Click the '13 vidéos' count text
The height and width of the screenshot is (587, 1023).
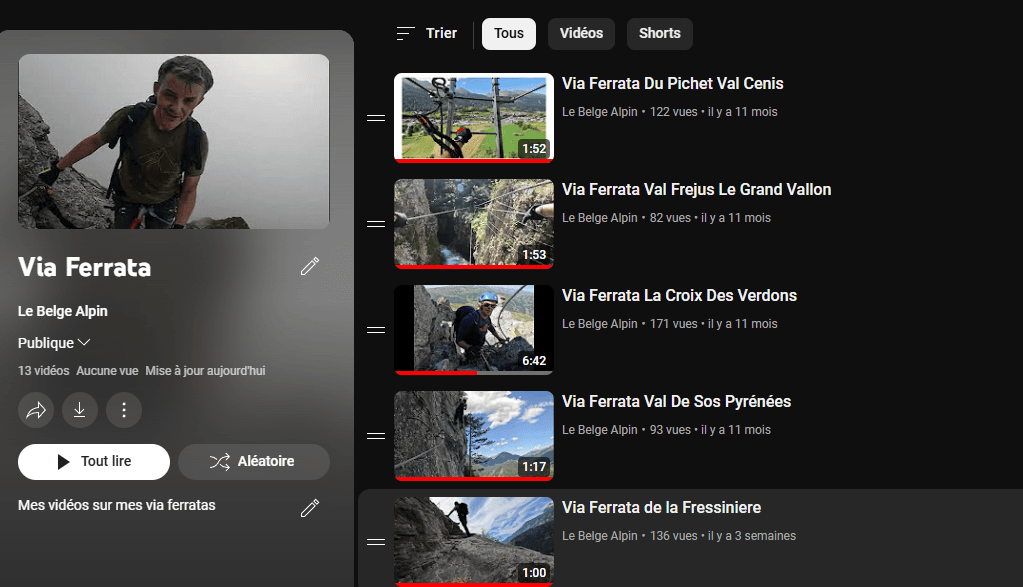(44, 371)
